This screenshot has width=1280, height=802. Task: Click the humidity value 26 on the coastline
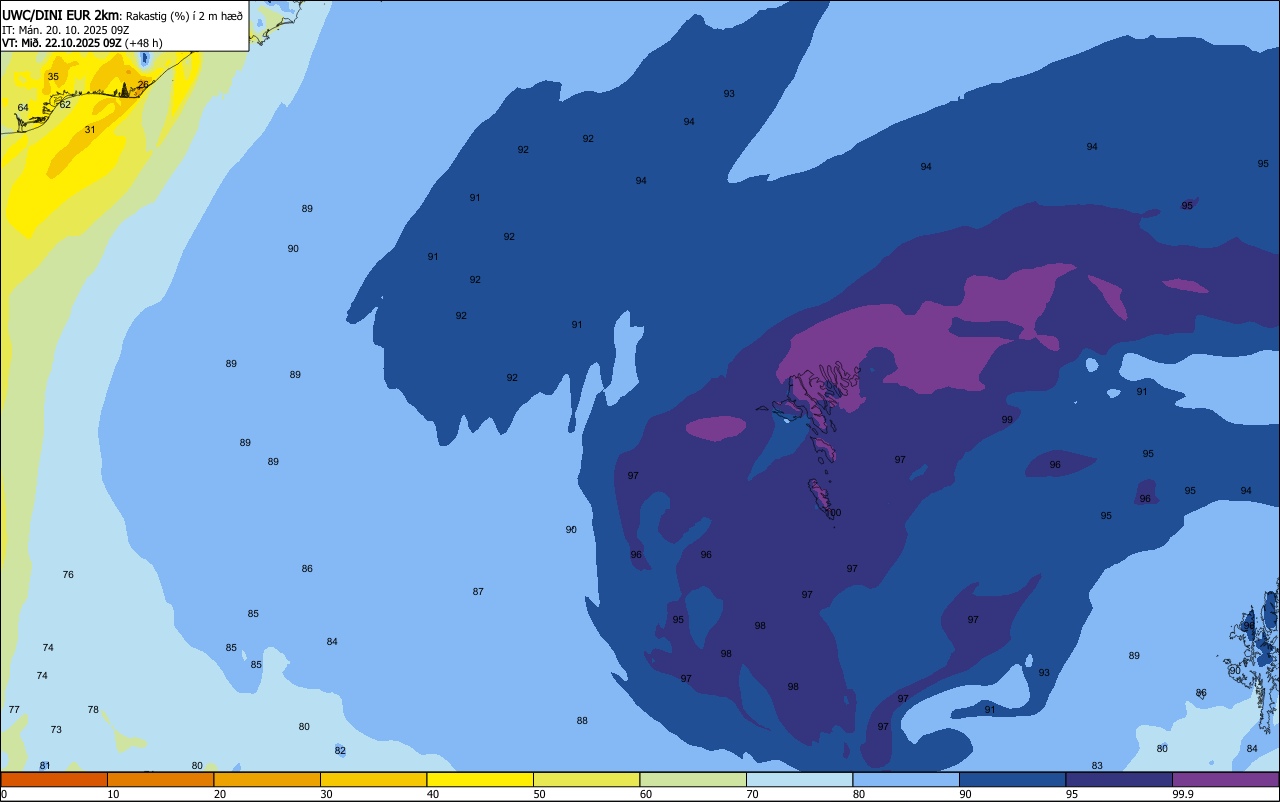143,85
